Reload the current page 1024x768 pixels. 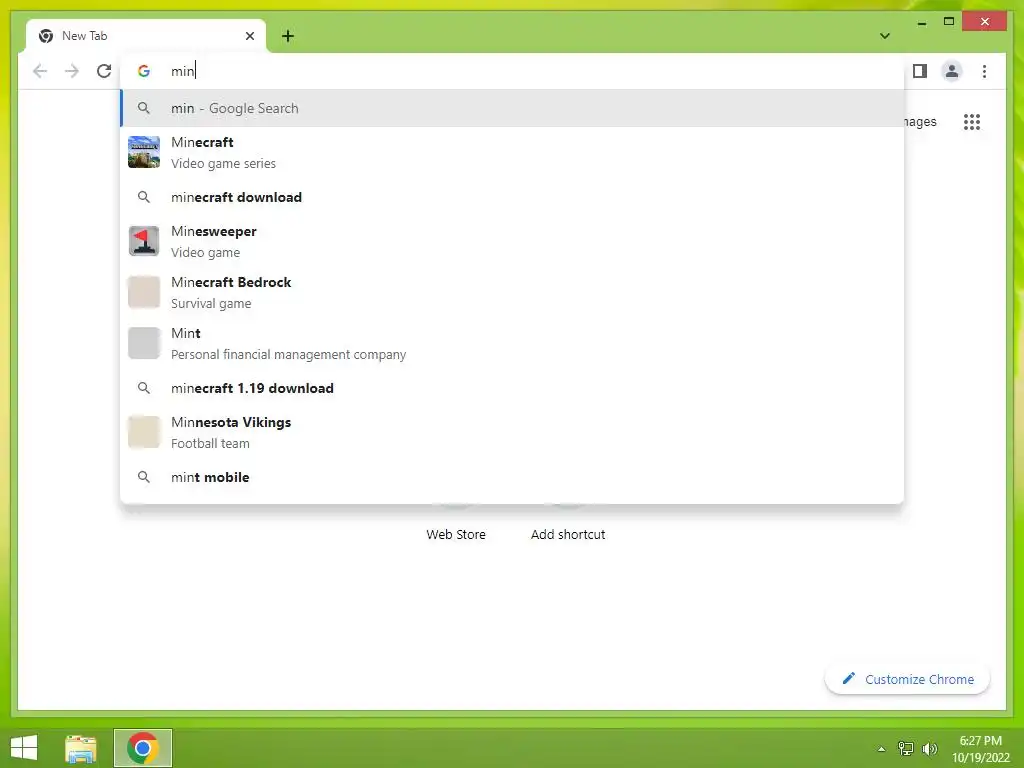104,71
